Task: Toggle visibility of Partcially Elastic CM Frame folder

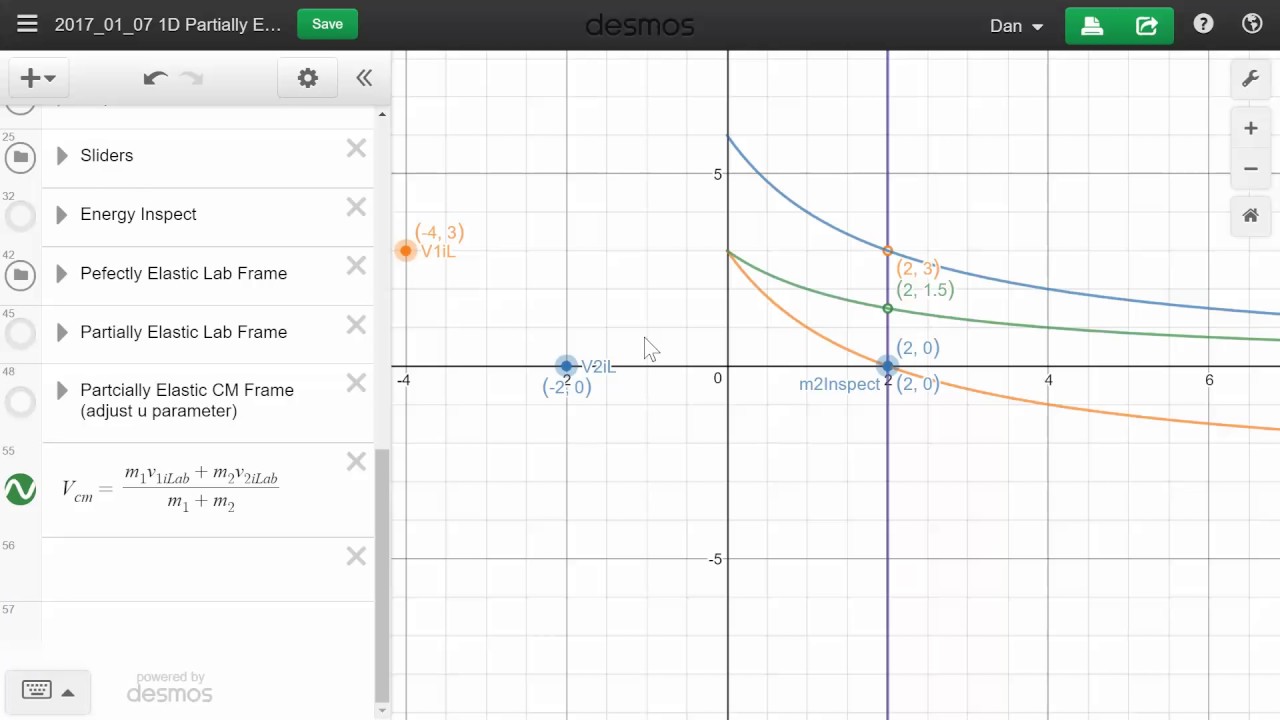Action: pos(20,402)
